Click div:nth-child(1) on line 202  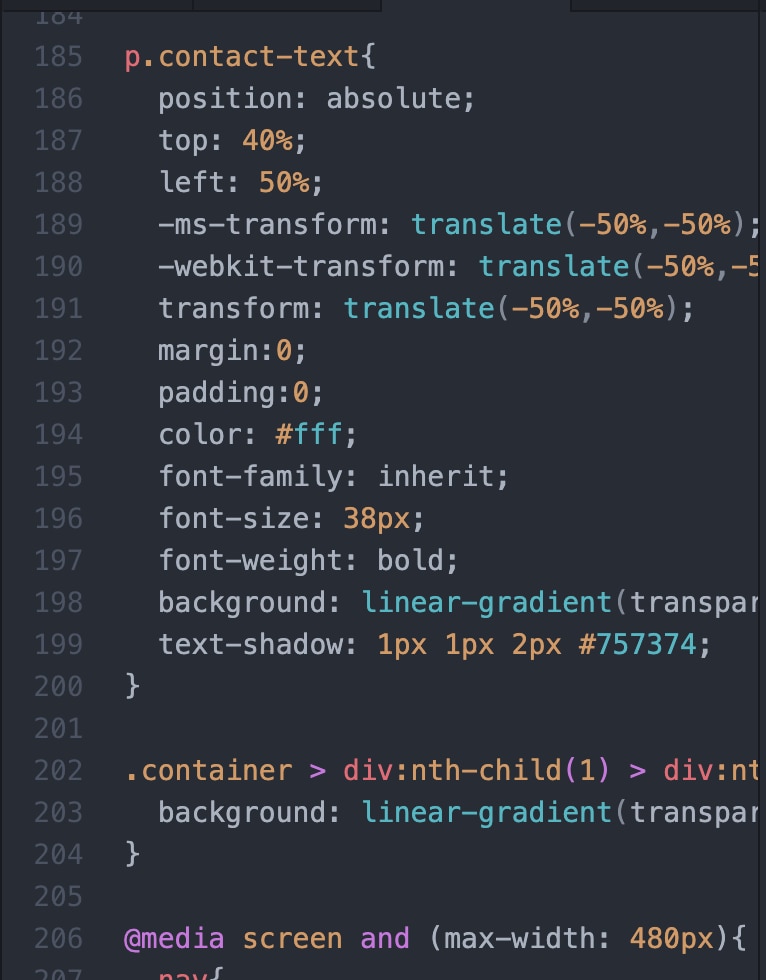tap(476, 771)
